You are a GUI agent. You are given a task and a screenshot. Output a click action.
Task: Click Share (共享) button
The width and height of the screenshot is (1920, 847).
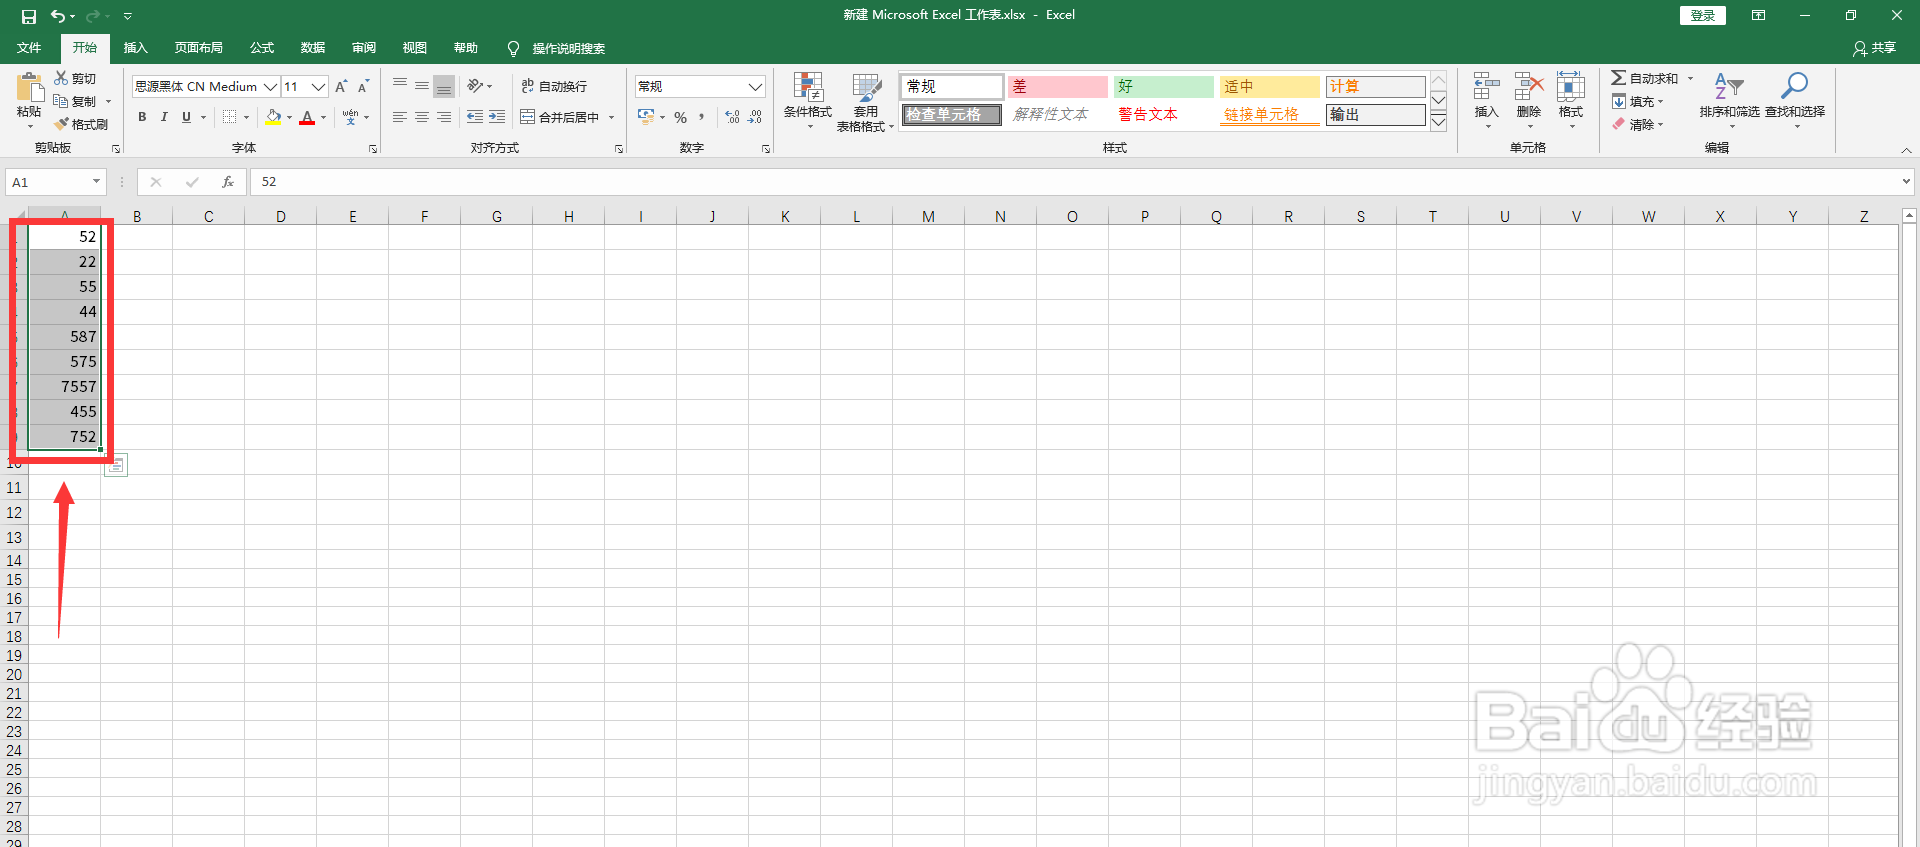(x=1875, y=48)
